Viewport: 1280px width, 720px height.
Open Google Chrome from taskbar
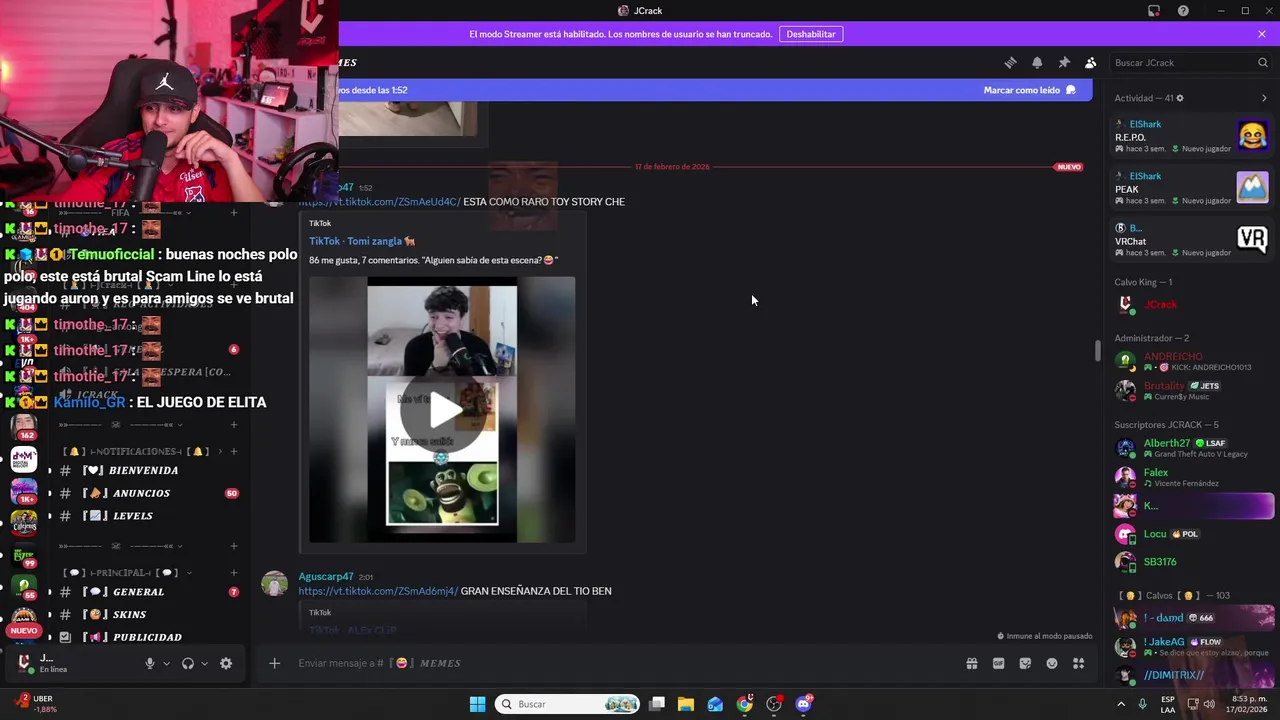pos(745,704)
